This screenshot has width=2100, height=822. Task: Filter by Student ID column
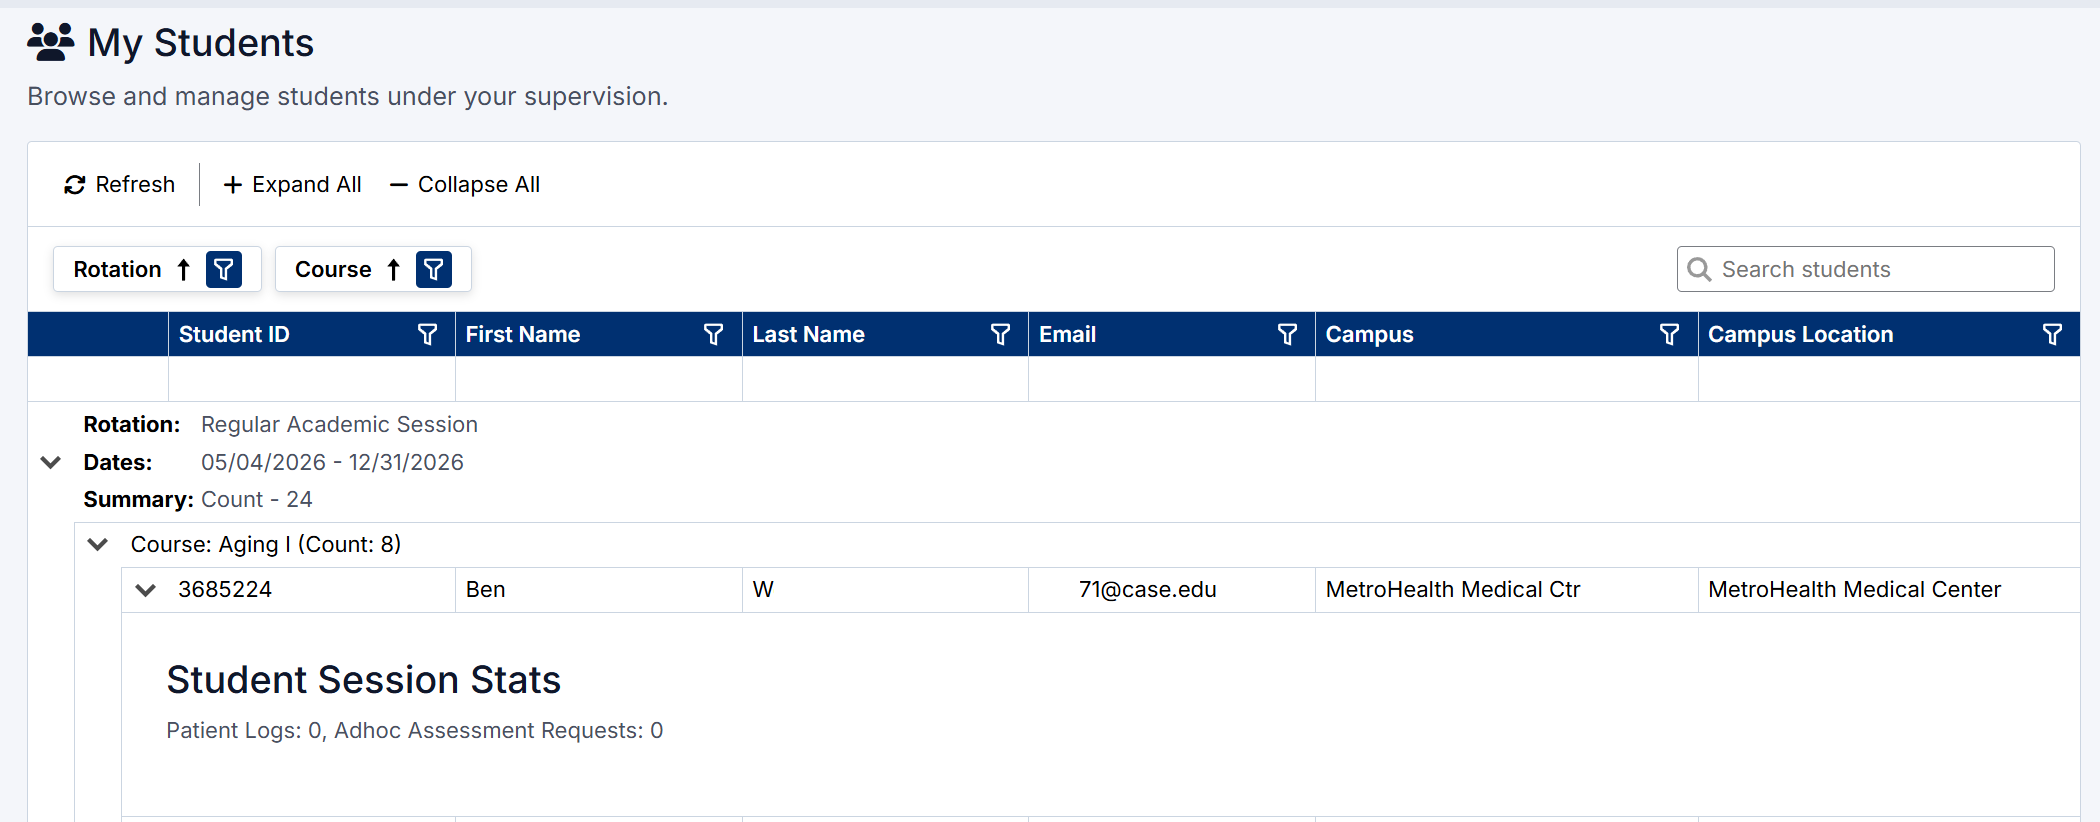[x=427, y=335]
